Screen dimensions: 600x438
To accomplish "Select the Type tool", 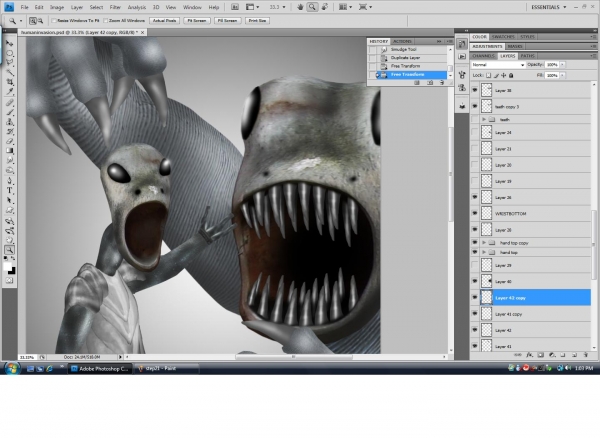I will [10, 191].
